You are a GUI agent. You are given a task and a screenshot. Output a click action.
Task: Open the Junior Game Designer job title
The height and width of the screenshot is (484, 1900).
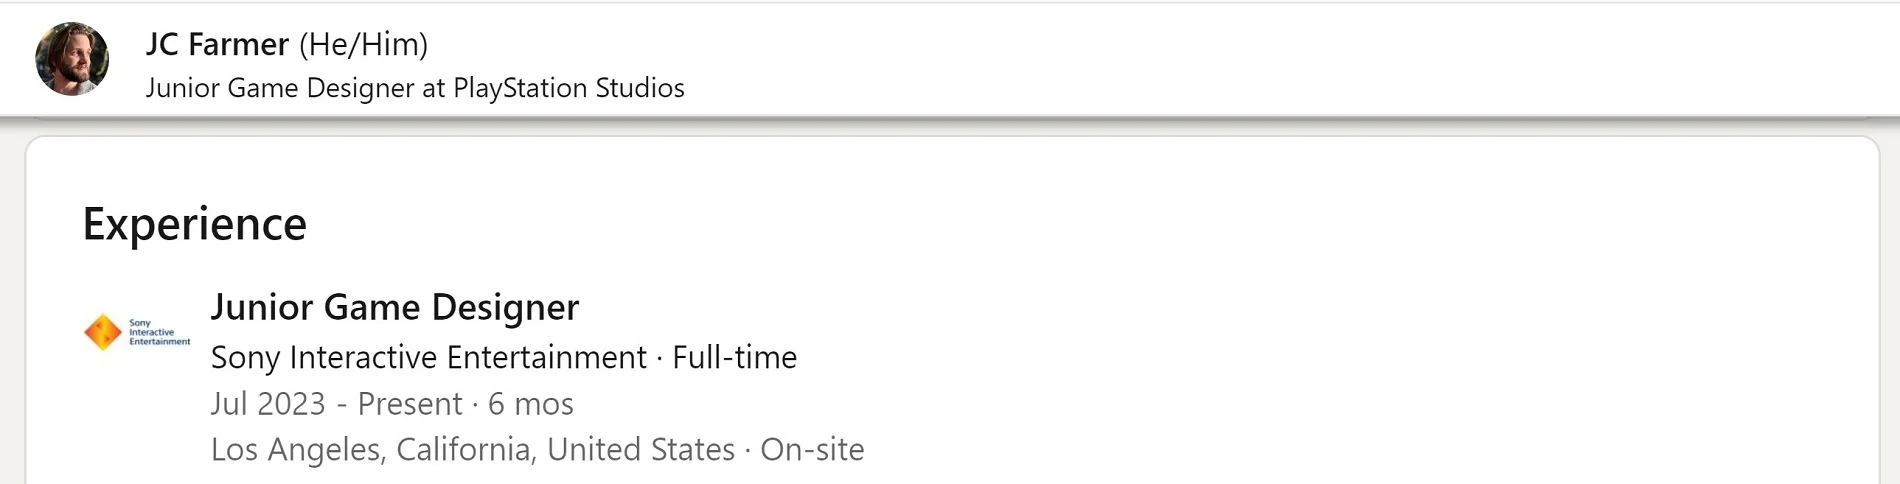(394, 307)
